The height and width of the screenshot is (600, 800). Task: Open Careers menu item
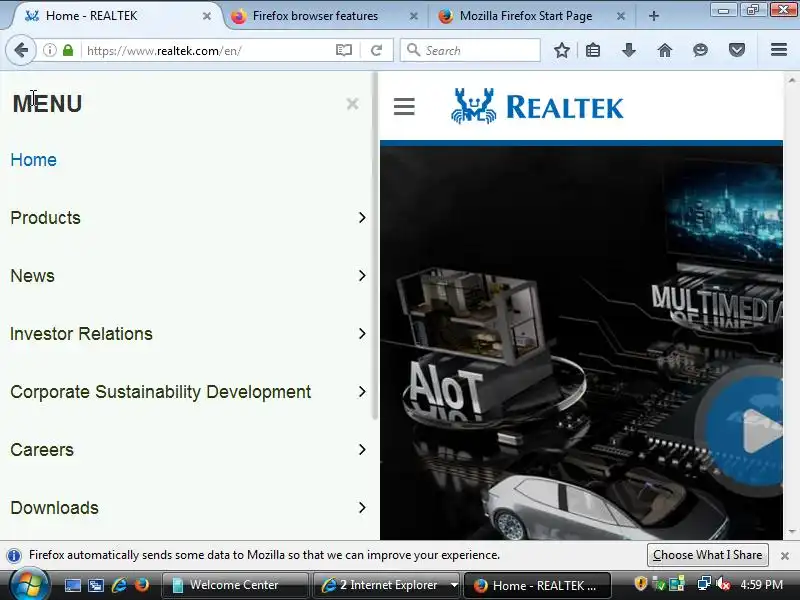point(42,450)
